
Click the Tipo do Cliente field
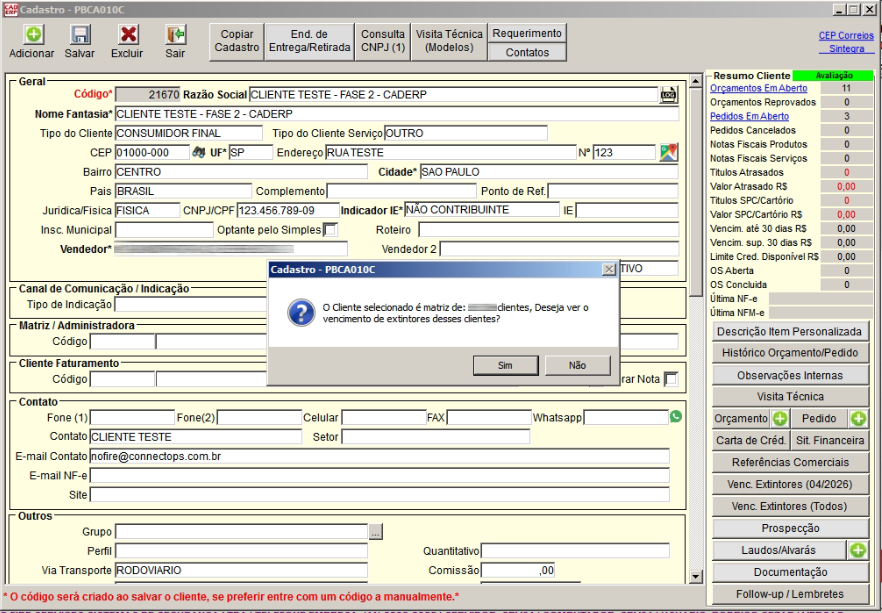click(x=188, y=133)
